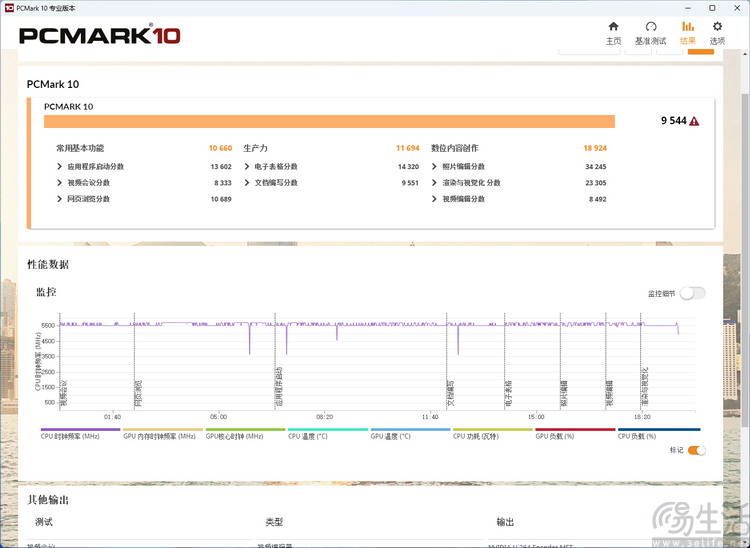Click the 08:20 time axis label
Image resolution: width=750 pixels, height=548 pixels.
(324, 417)
